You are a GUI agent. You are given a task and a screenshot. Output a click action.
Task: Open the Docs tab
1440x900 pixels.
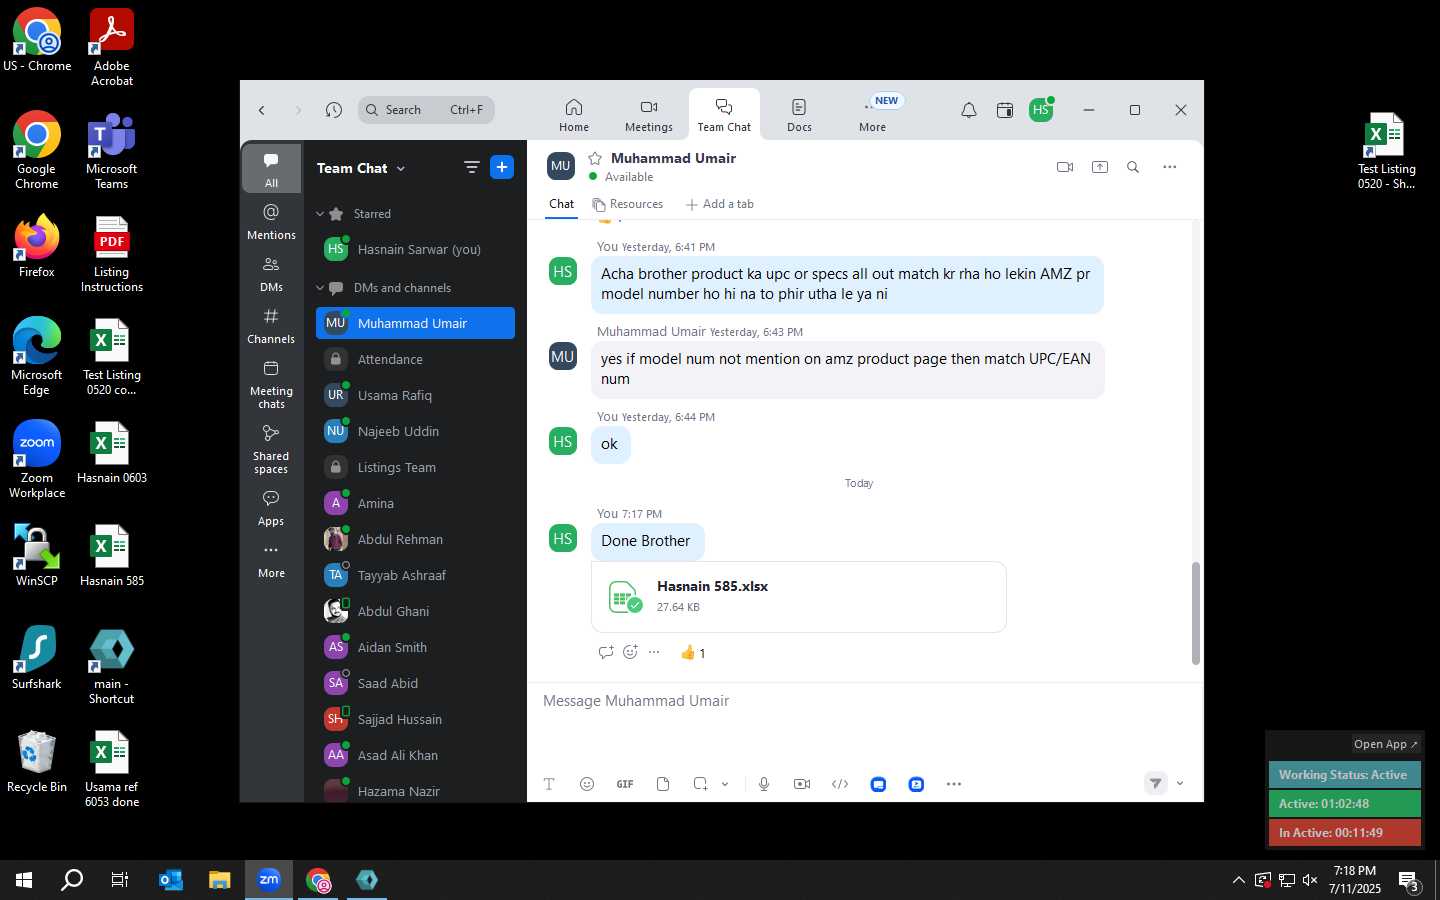(x=799, y=114)
